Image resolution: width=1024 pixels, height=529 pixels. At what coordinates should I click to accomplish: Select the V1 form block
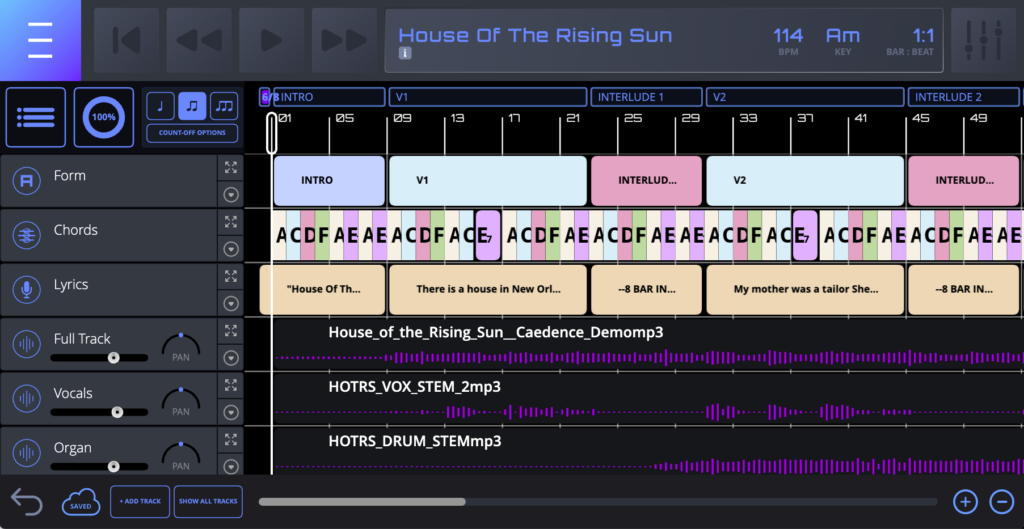(x=488, y=181)
